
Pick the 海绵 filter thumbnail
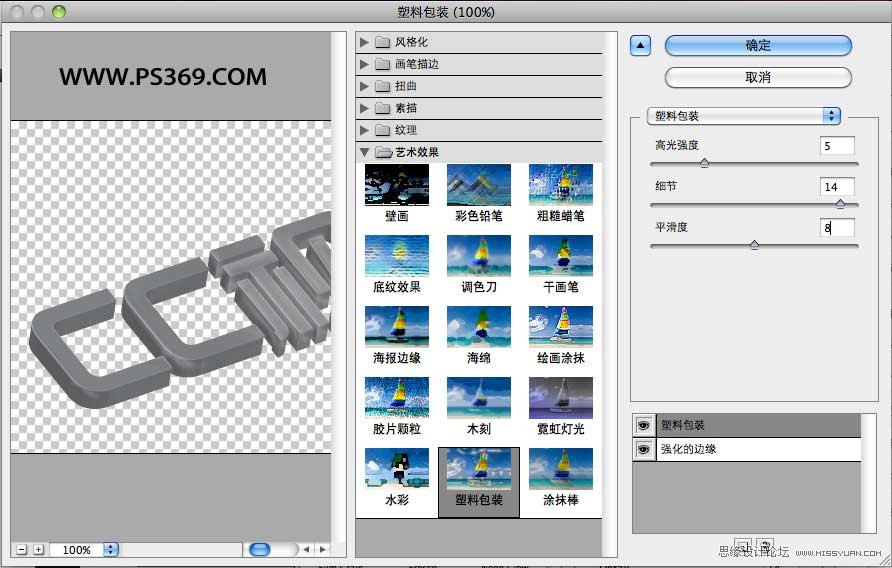point(478,327)
